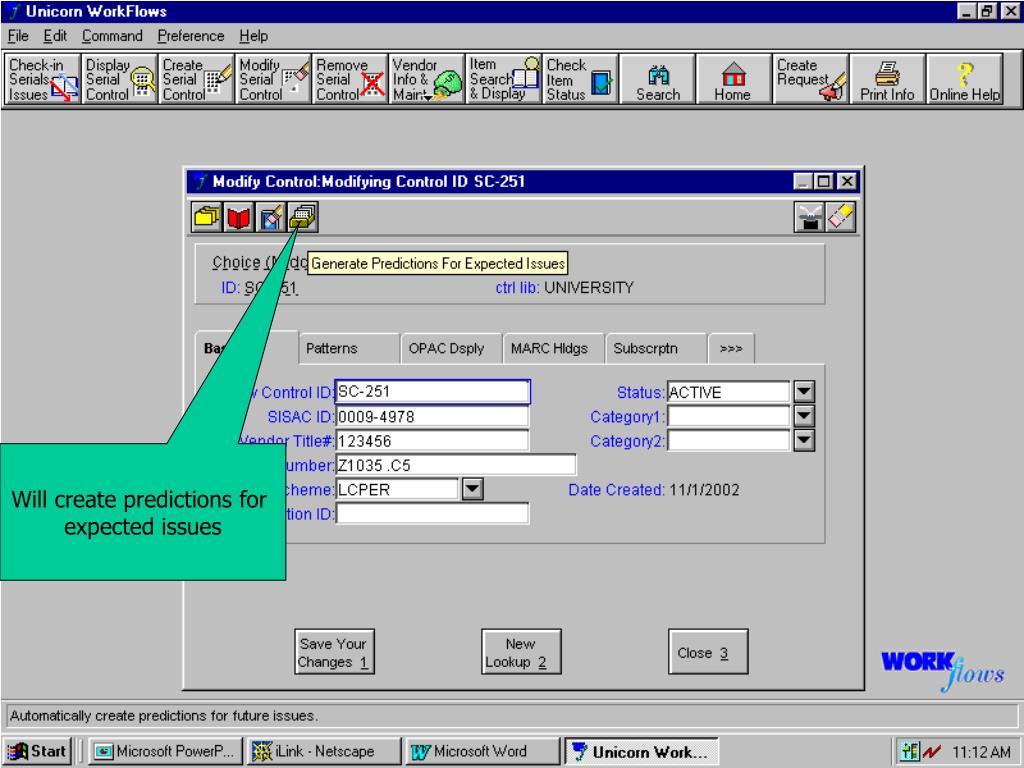Click the Control ID field SC-251

point(432,392)
